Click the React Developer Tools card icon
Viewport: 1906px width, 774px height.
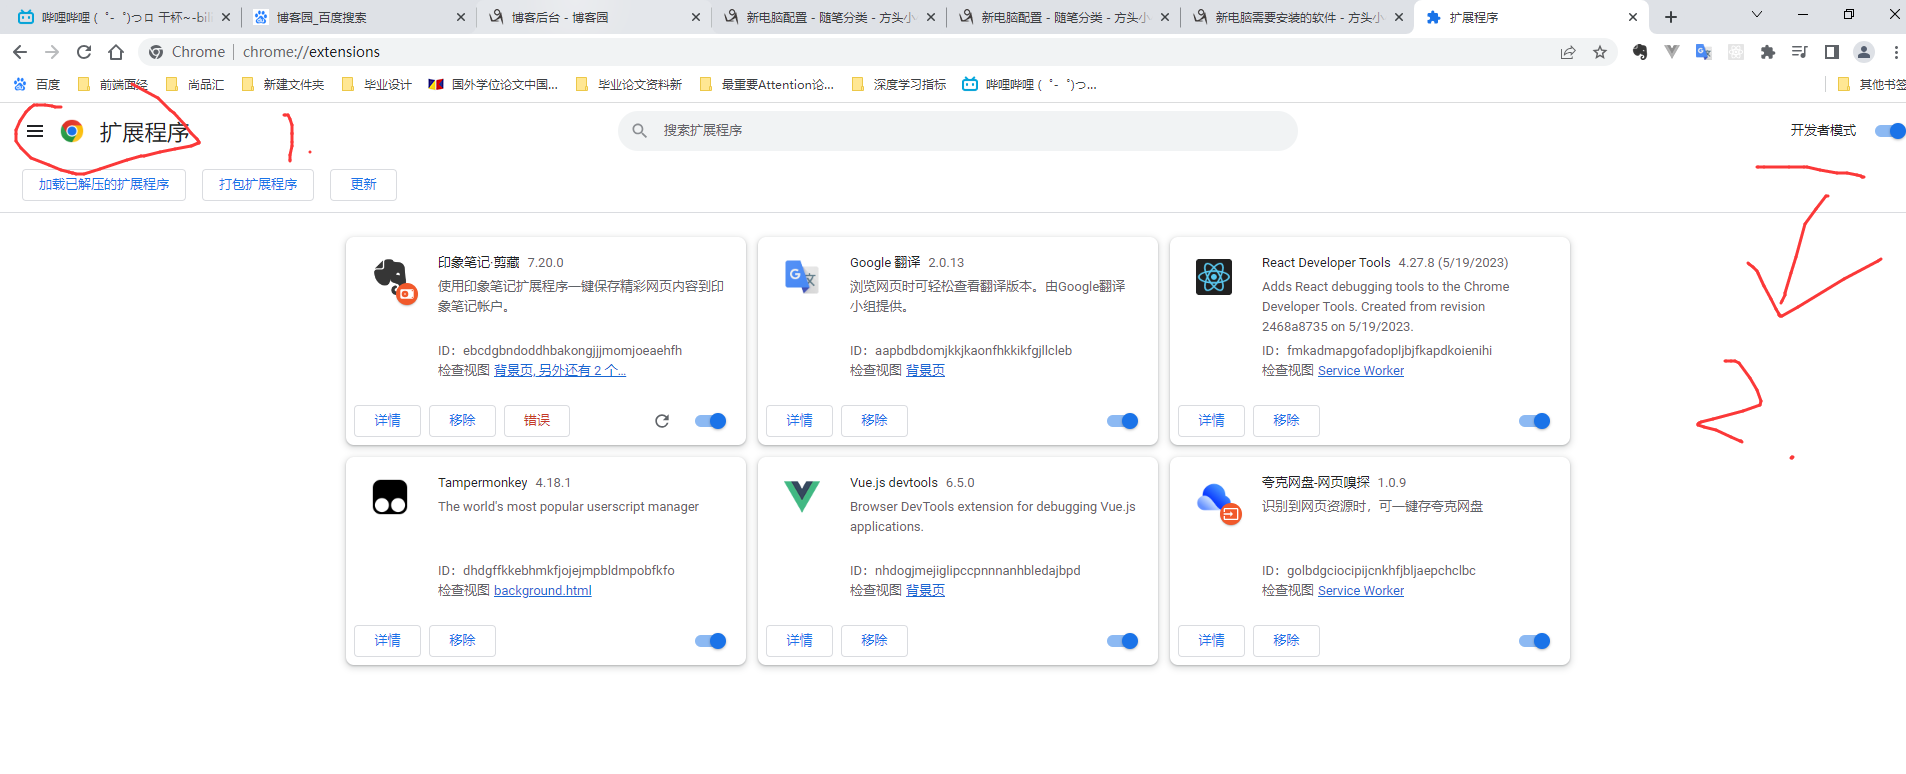coord(1214,276)
